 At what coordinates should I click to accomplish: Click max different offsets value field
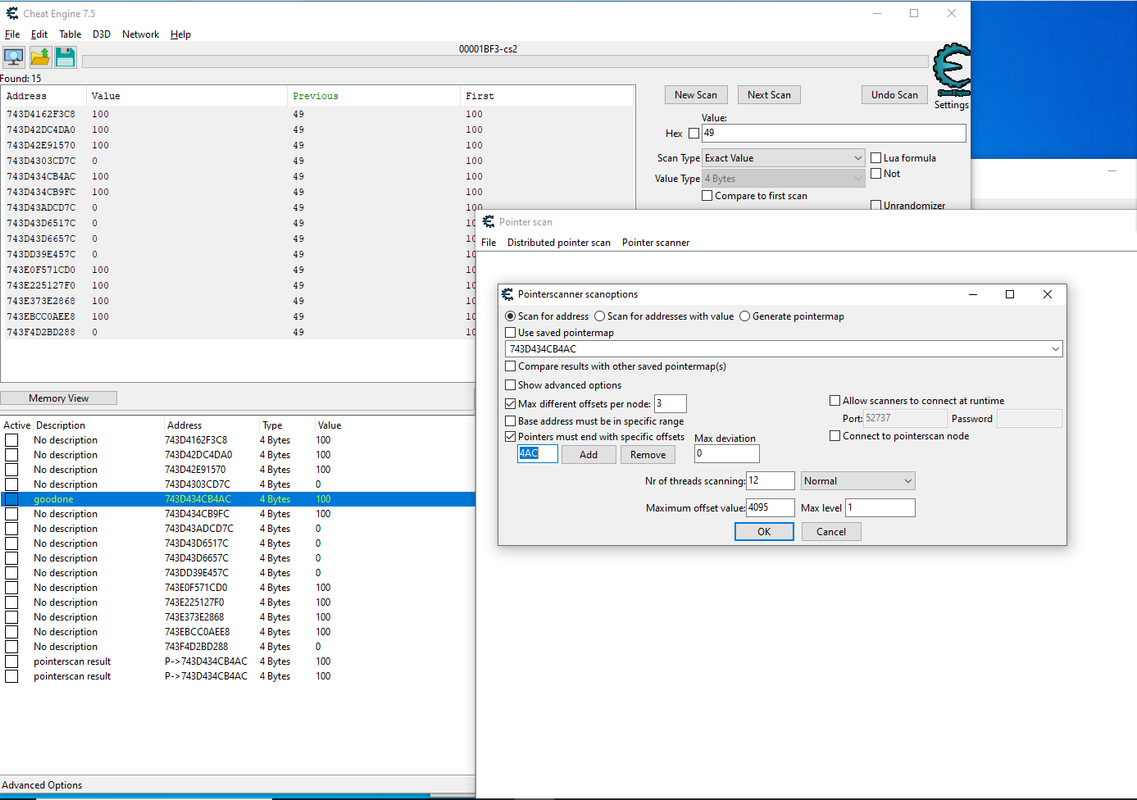[x=670, y=403]
